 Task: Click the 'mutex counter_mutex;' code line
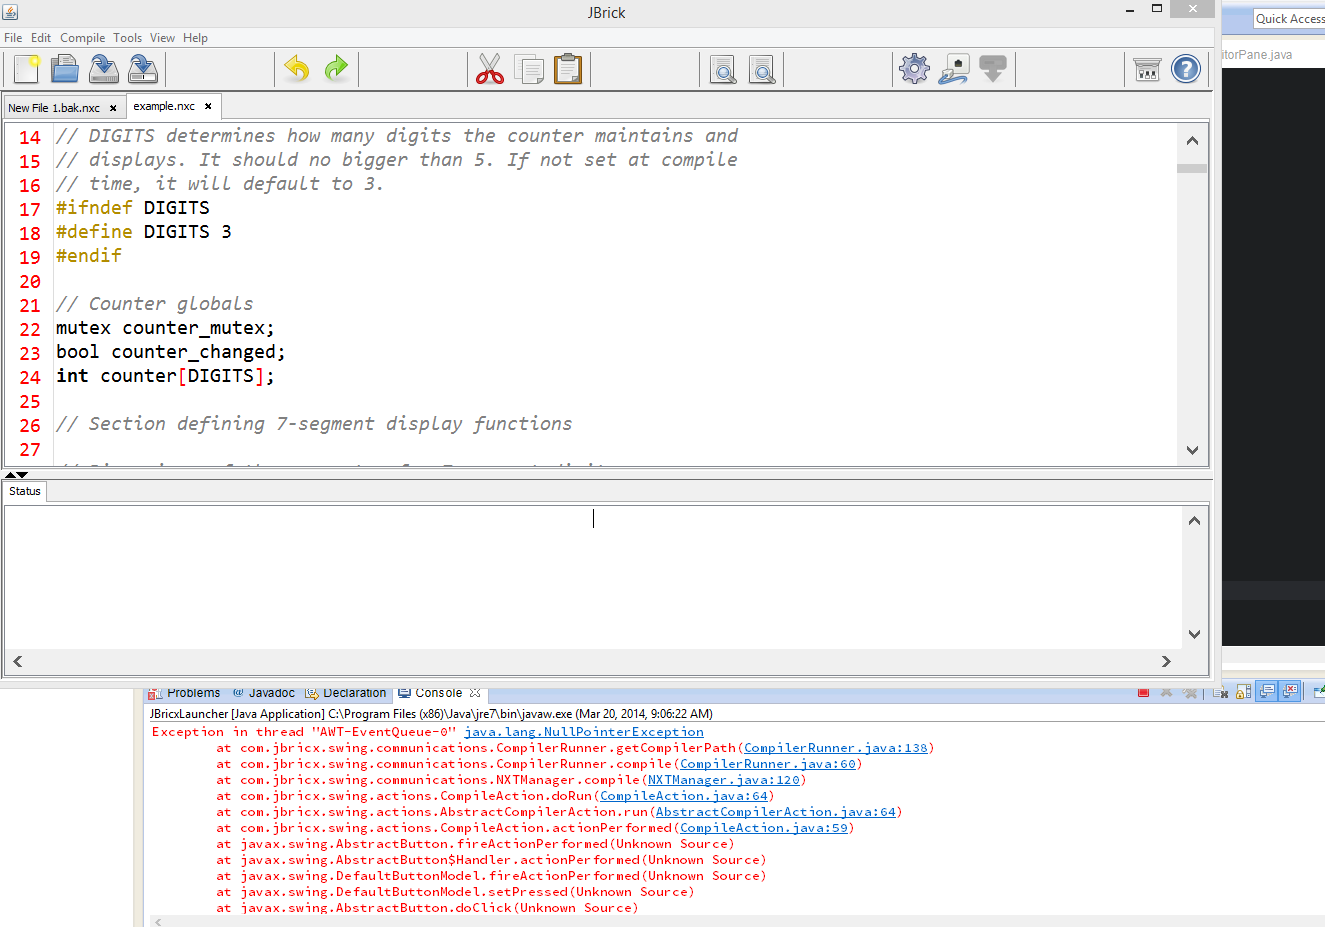coord(165,328)
